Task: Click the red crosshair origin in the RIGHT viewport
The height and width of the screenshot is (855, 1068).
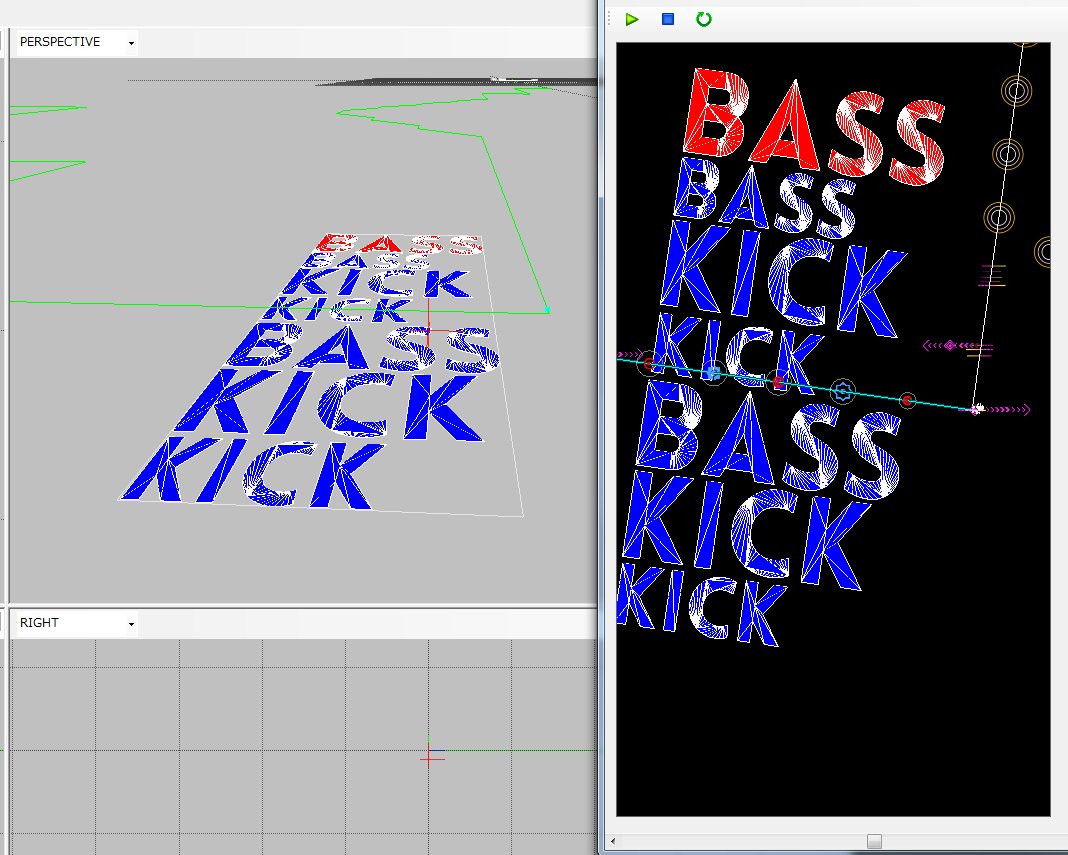Action: (430, 759)
